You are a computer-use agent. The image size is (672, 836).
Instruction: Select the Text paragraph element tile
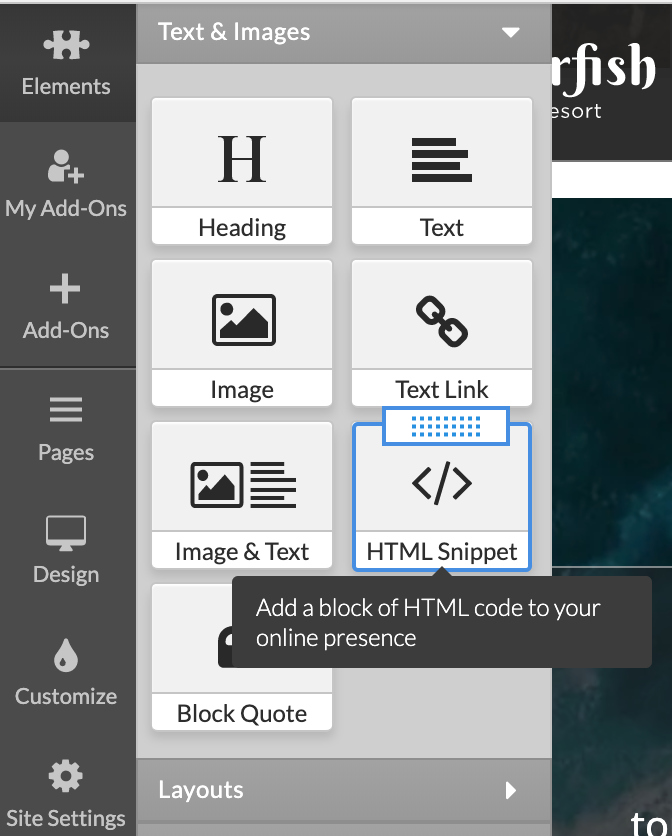click(442, 171)
